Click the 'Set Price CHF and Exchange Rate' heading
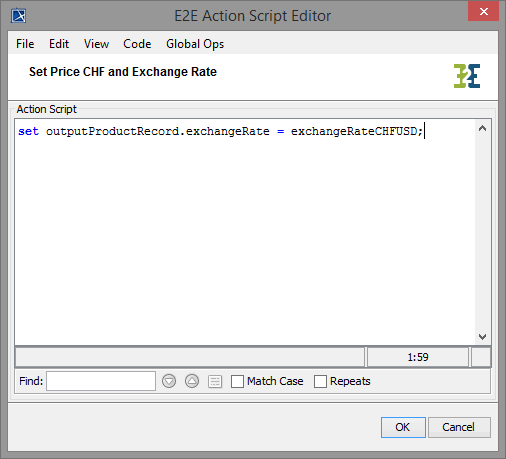Image resolution: width=506 pixels, height=459 pixels. tap(123, 72)
